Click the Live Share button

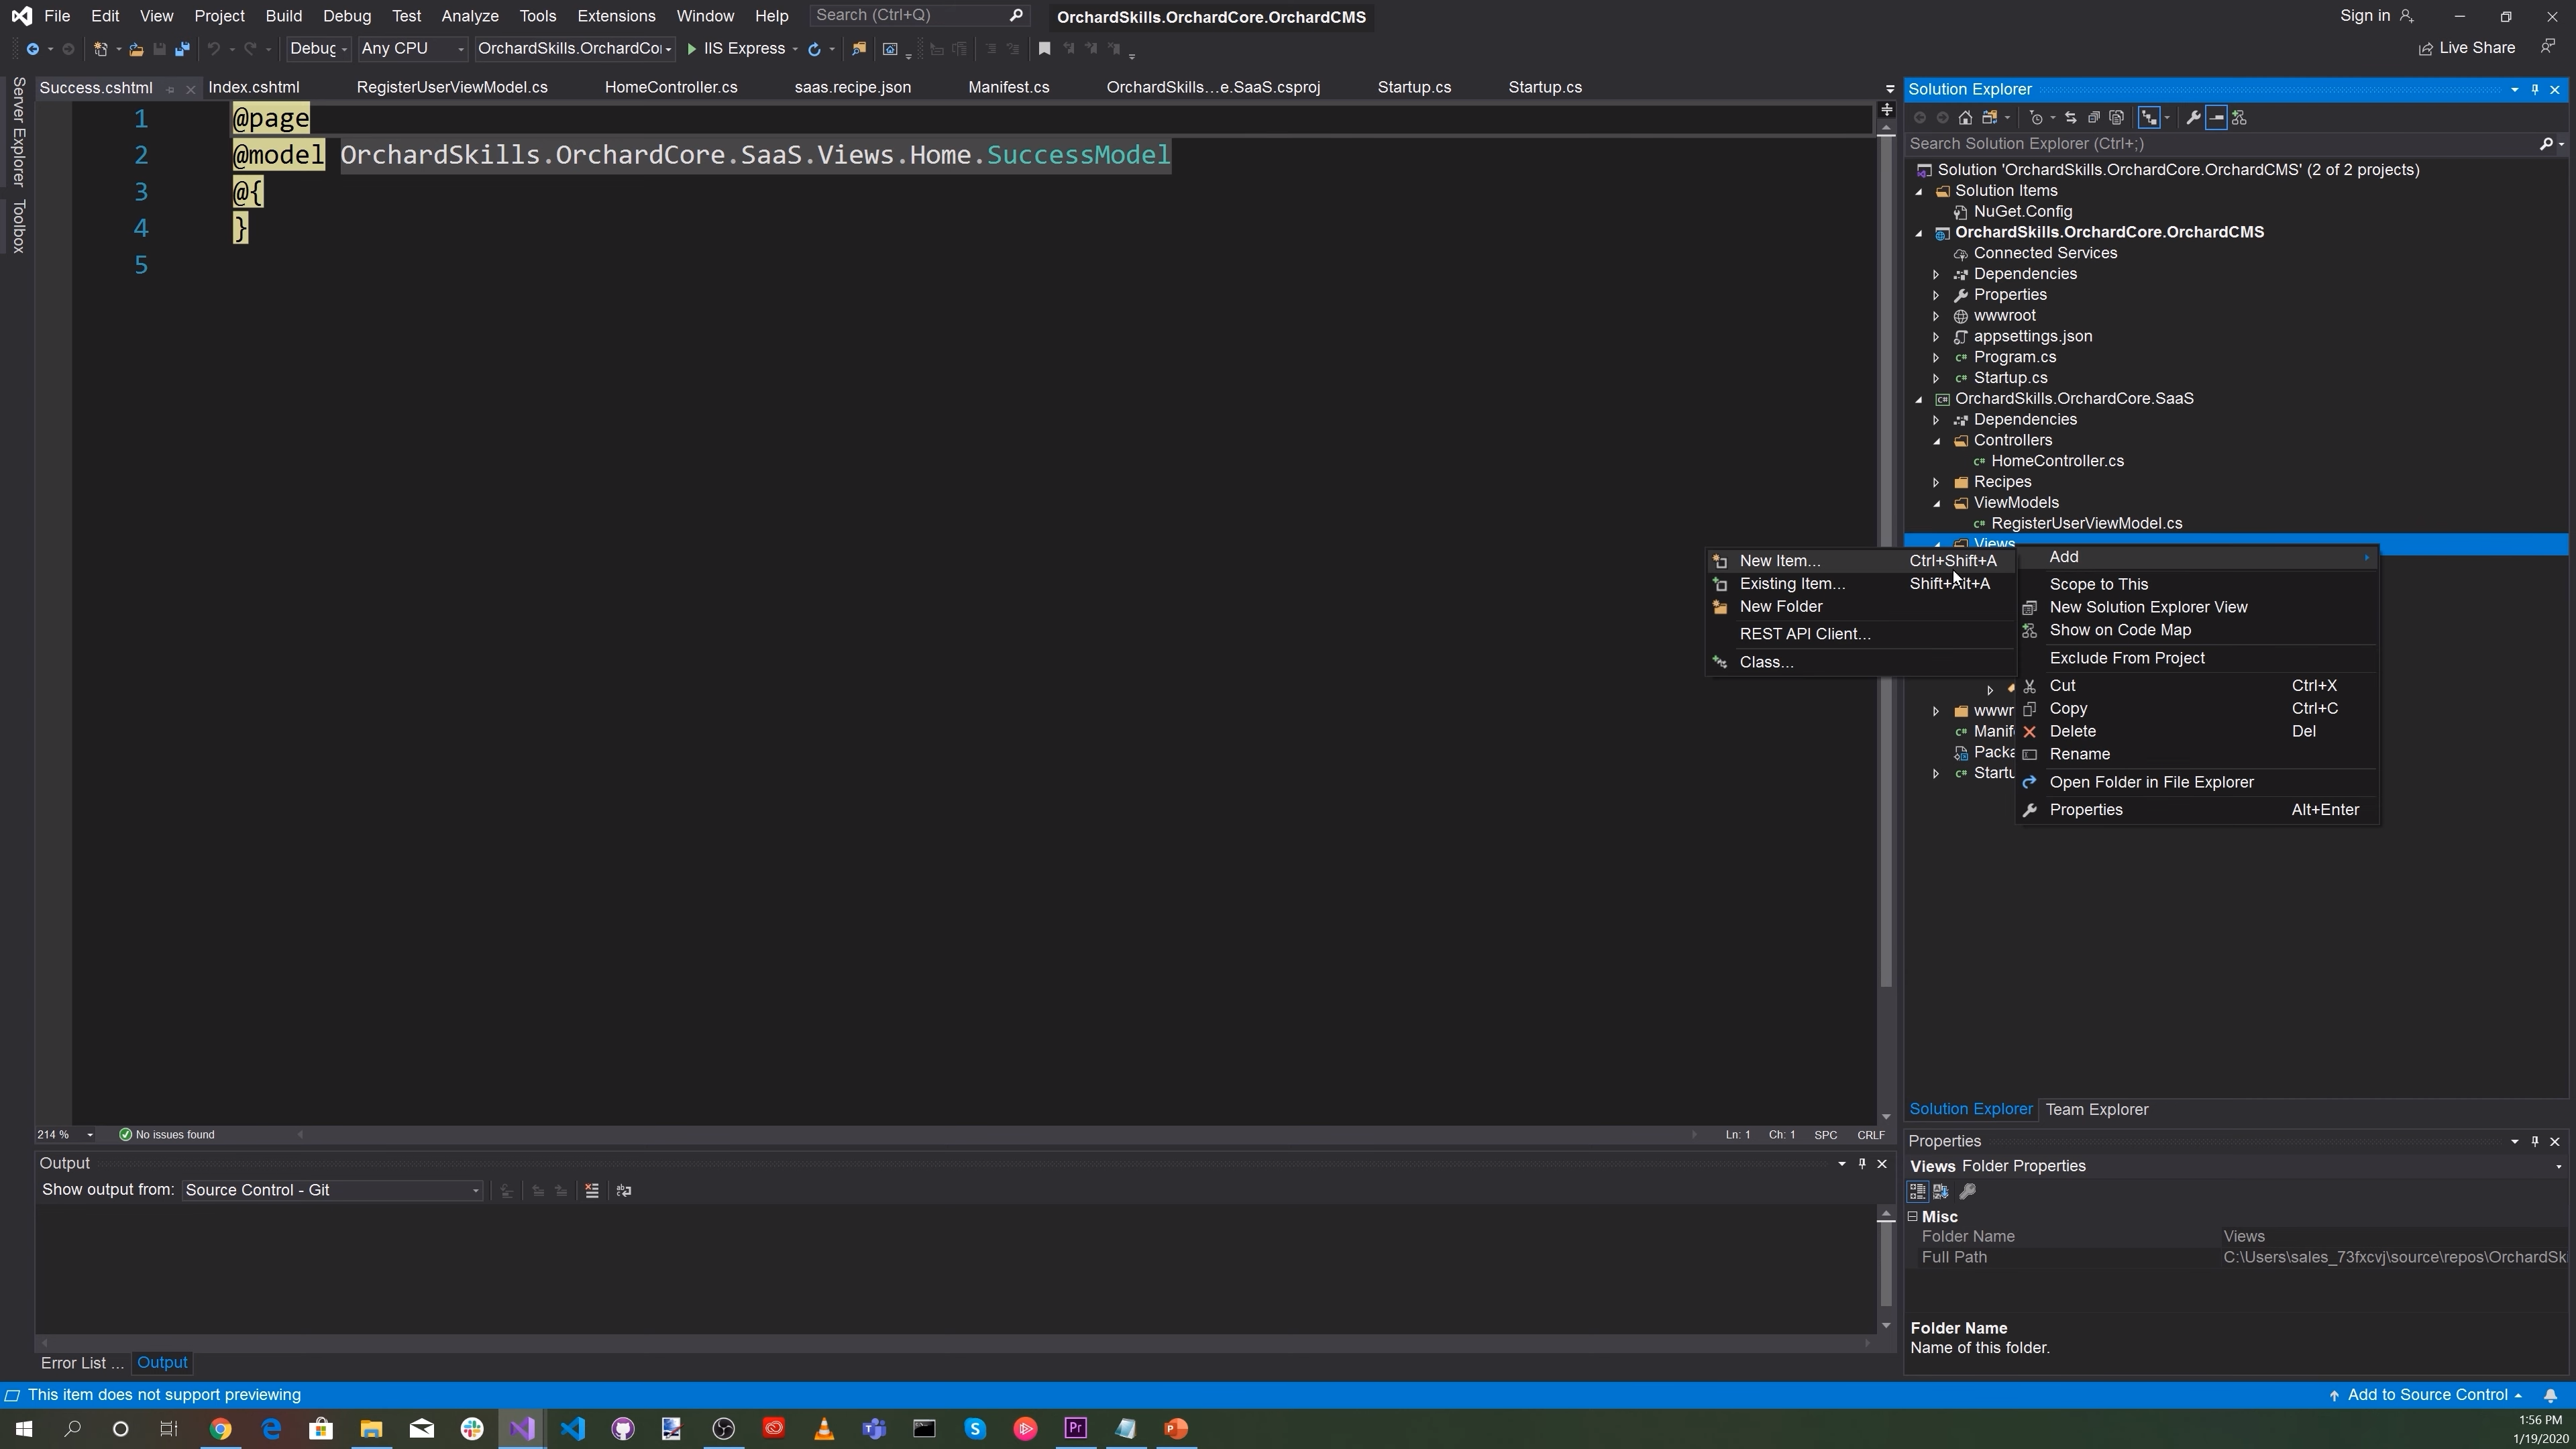(x=2466, y=48)
